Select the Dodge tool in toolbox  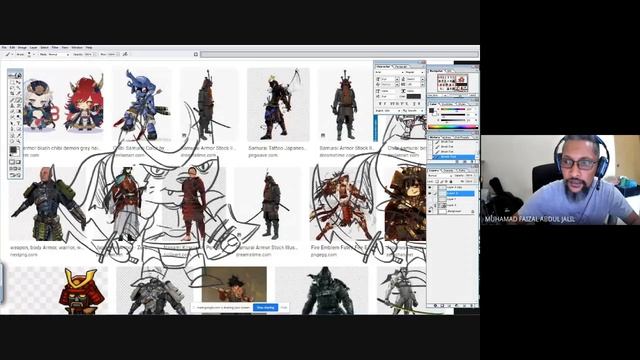(x=19, y=116)
